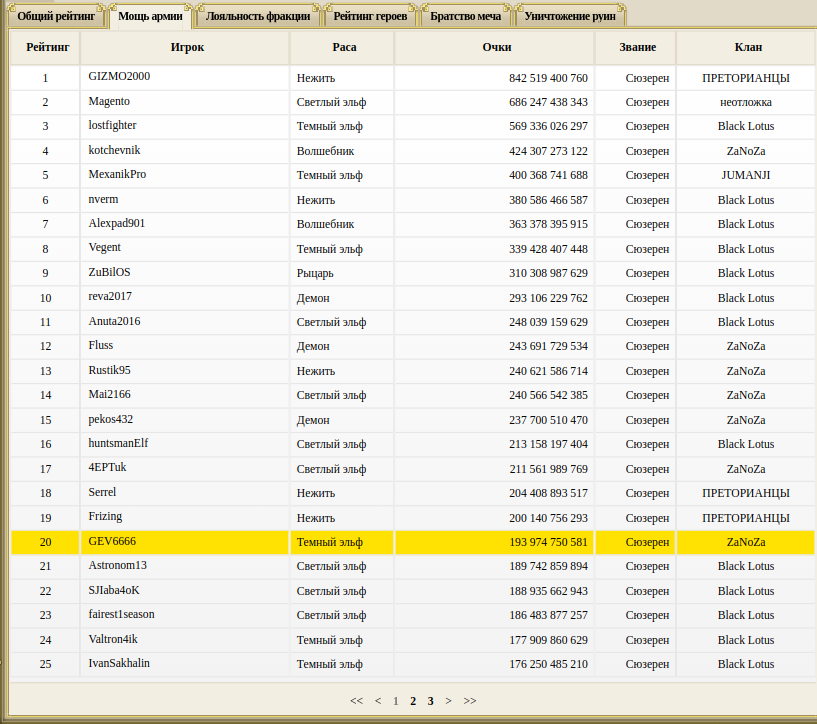Switch to the Общий рейтинг tab

pos(56,17)
